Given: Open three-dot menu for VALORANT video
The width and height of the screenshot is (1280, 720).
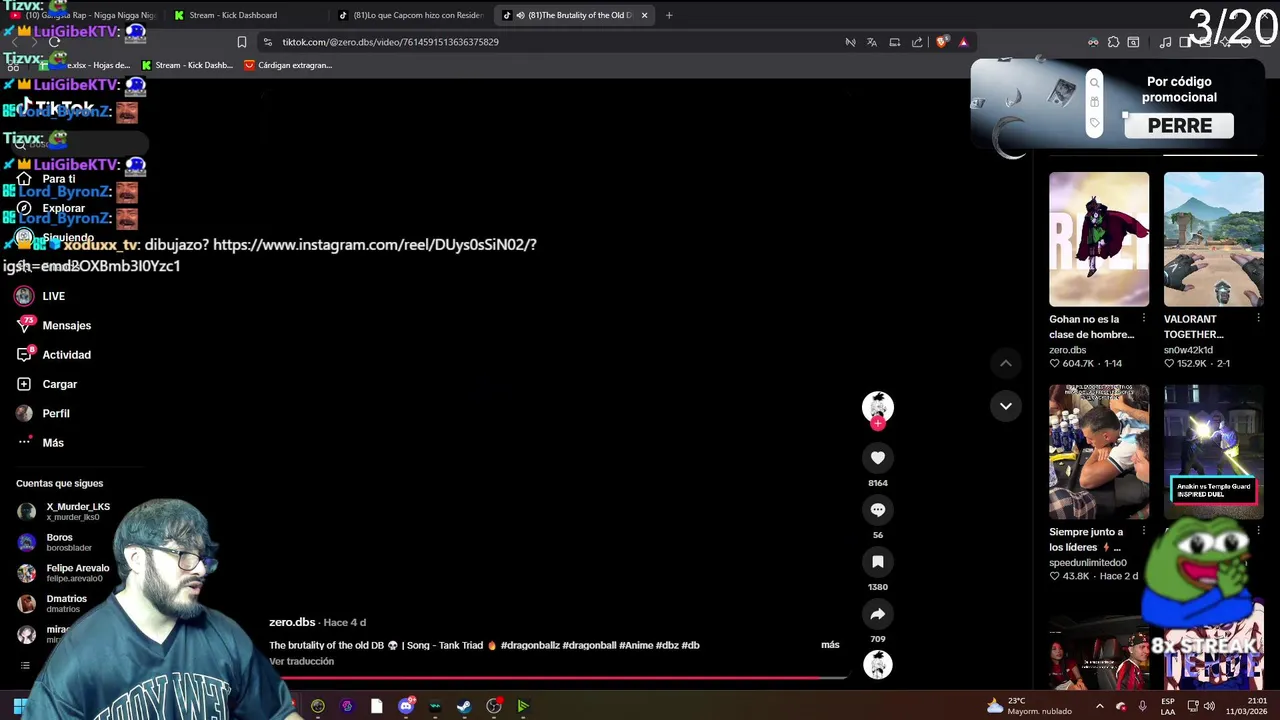Looking at the screenshot, I should click(x=1257, y=319).
